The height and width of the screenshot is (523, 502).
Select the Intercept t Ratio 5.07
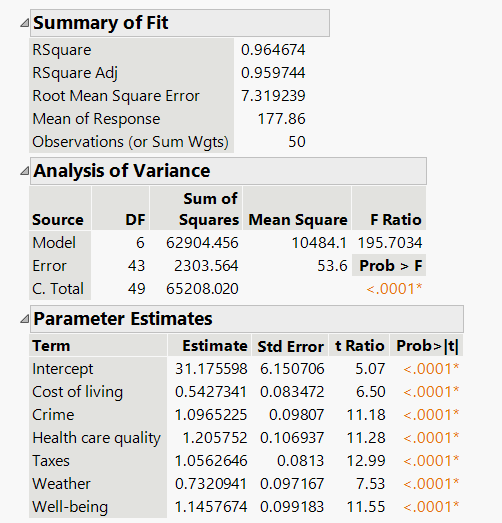coord(370,369)
